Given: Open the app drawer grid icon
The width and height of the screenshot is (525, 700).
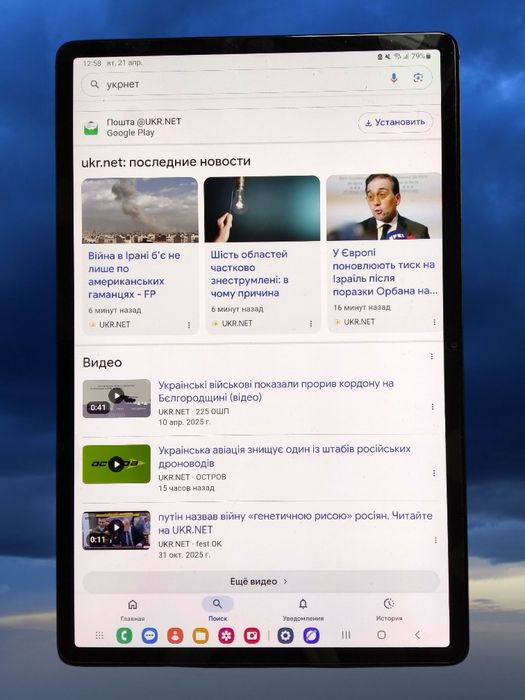Looking at the screenshot, I should (x=100, y=635).
